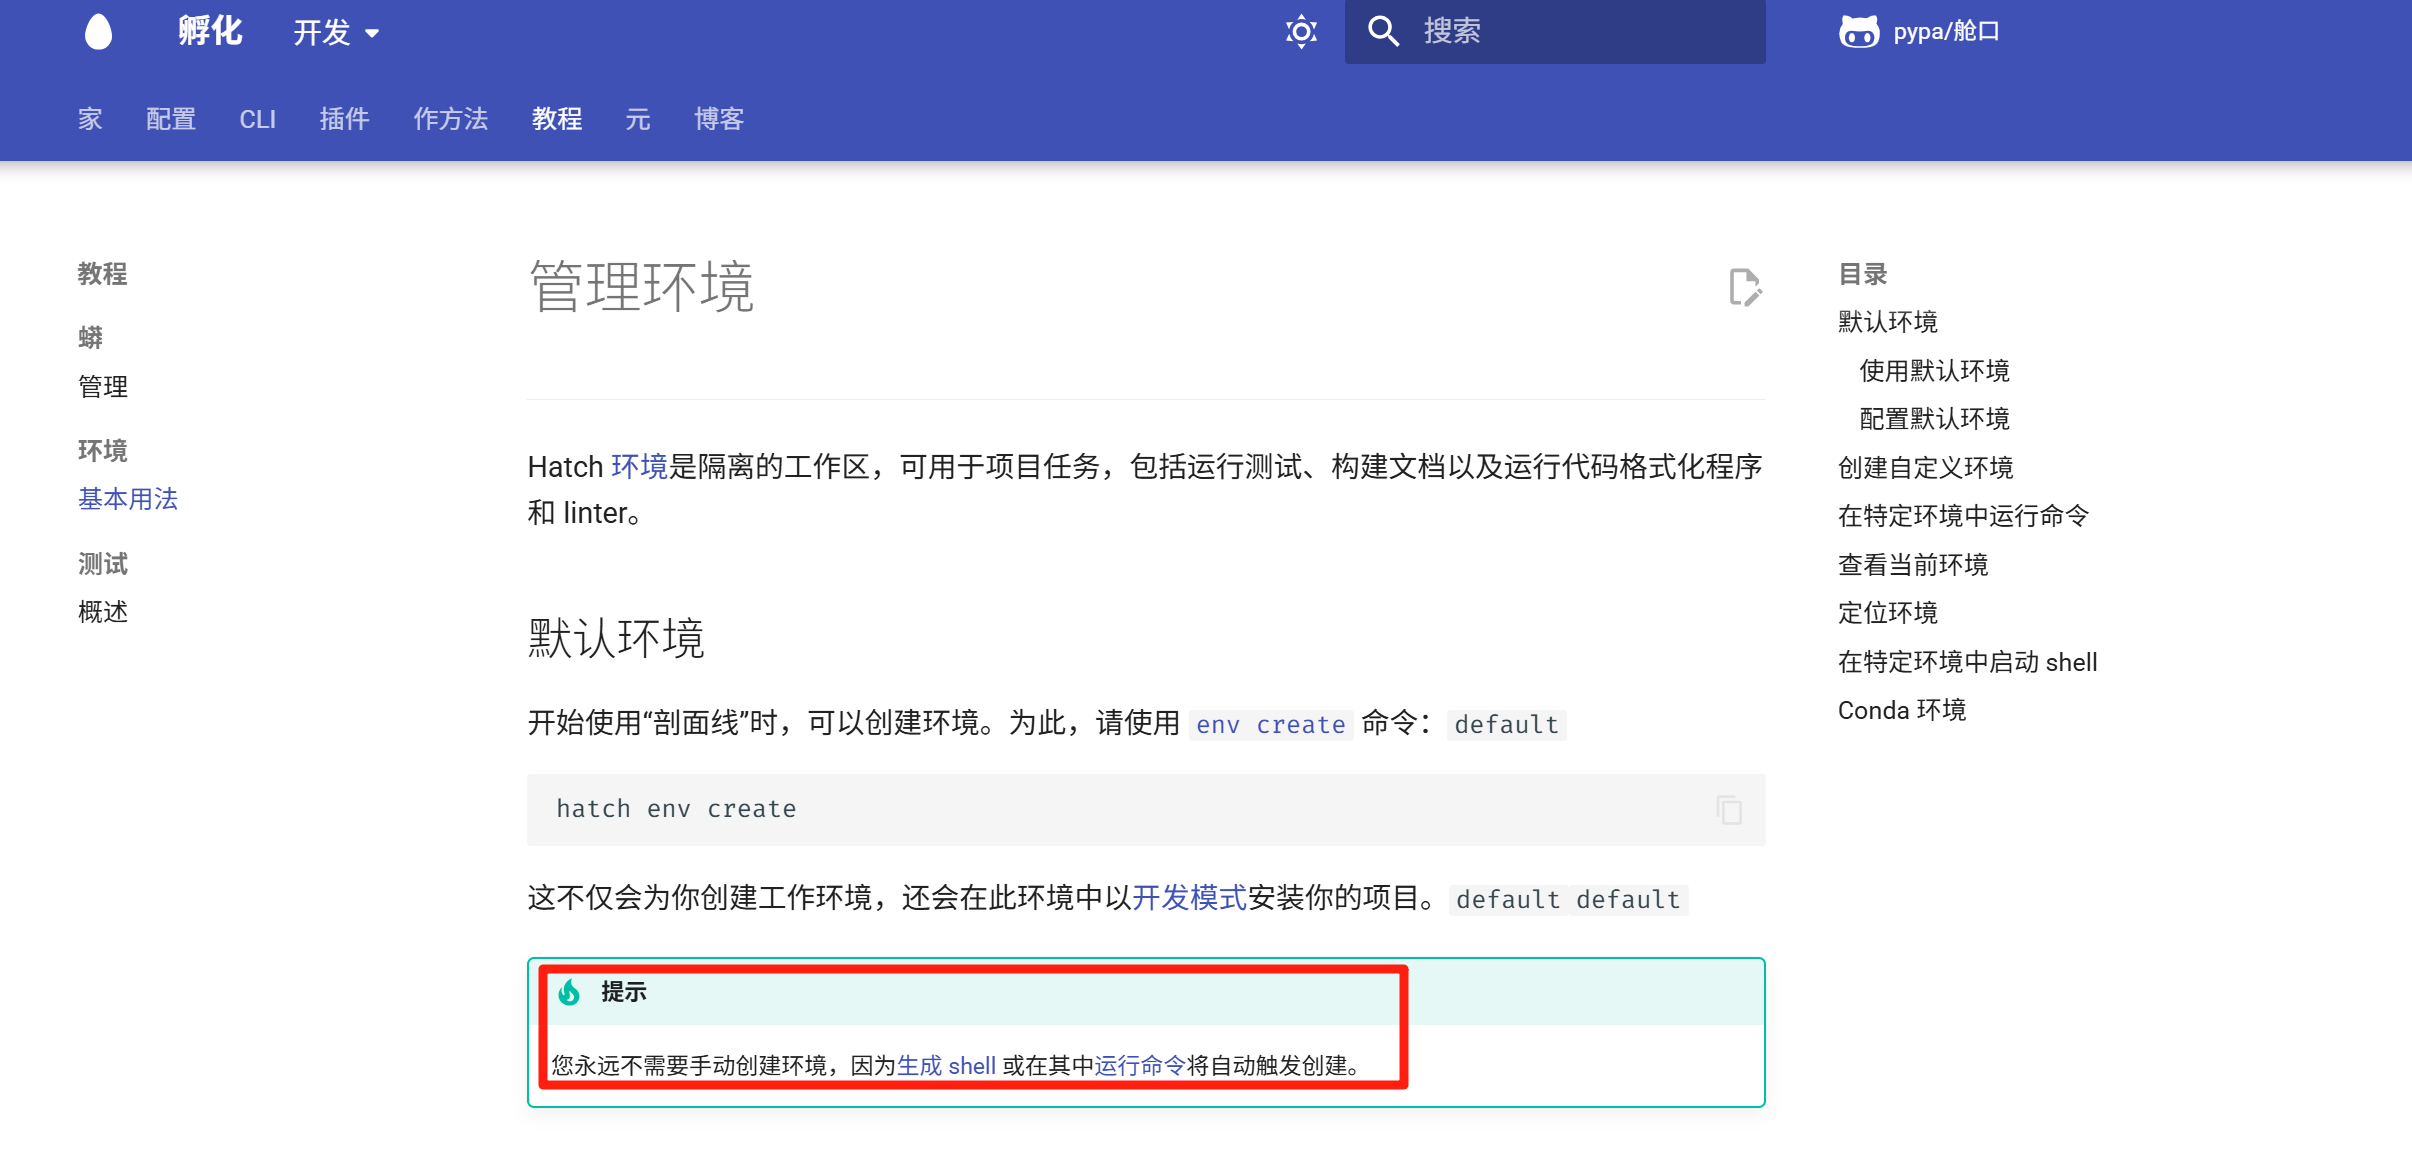Click the CLI section in top navigation
2412x1149 pixels.
point(257,119)
